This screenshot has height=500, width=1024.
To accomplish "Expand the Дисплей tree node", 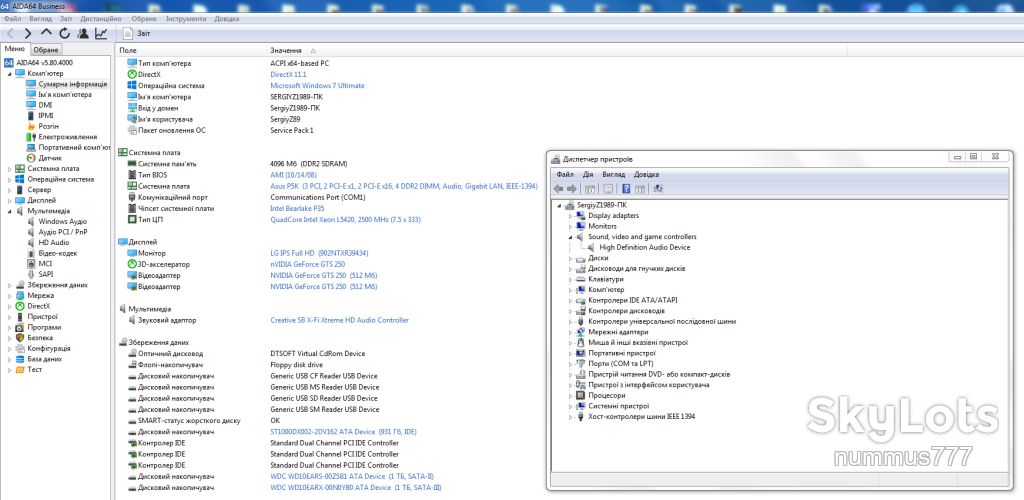I will [x=10, y=200].
